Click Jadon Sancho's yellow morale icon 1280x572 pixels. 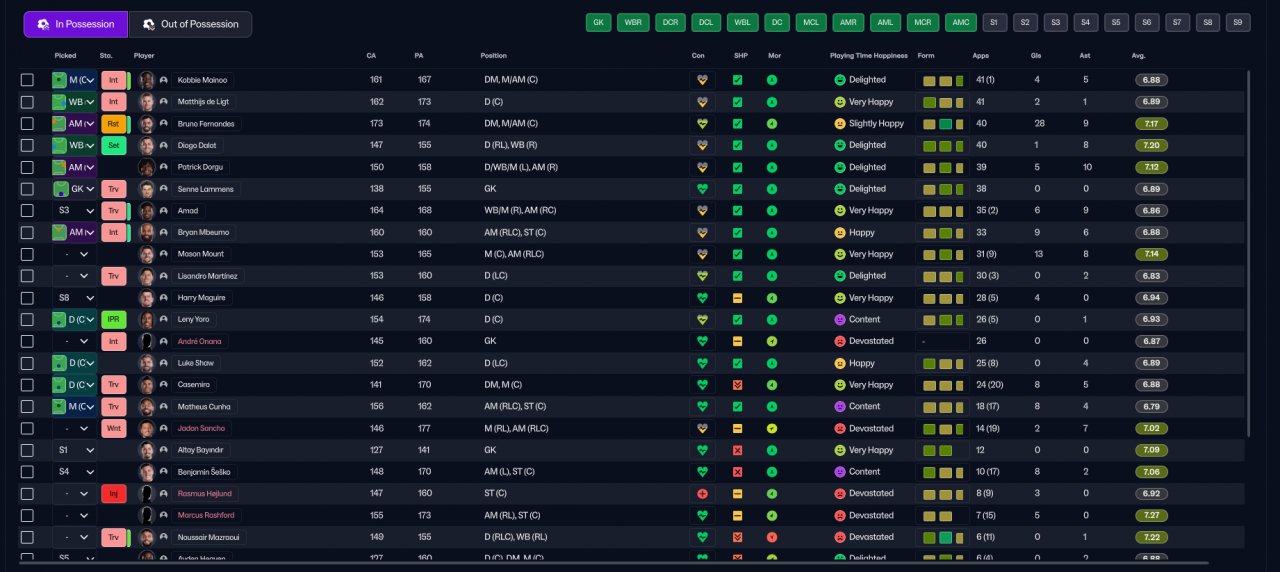pos(772,428)
